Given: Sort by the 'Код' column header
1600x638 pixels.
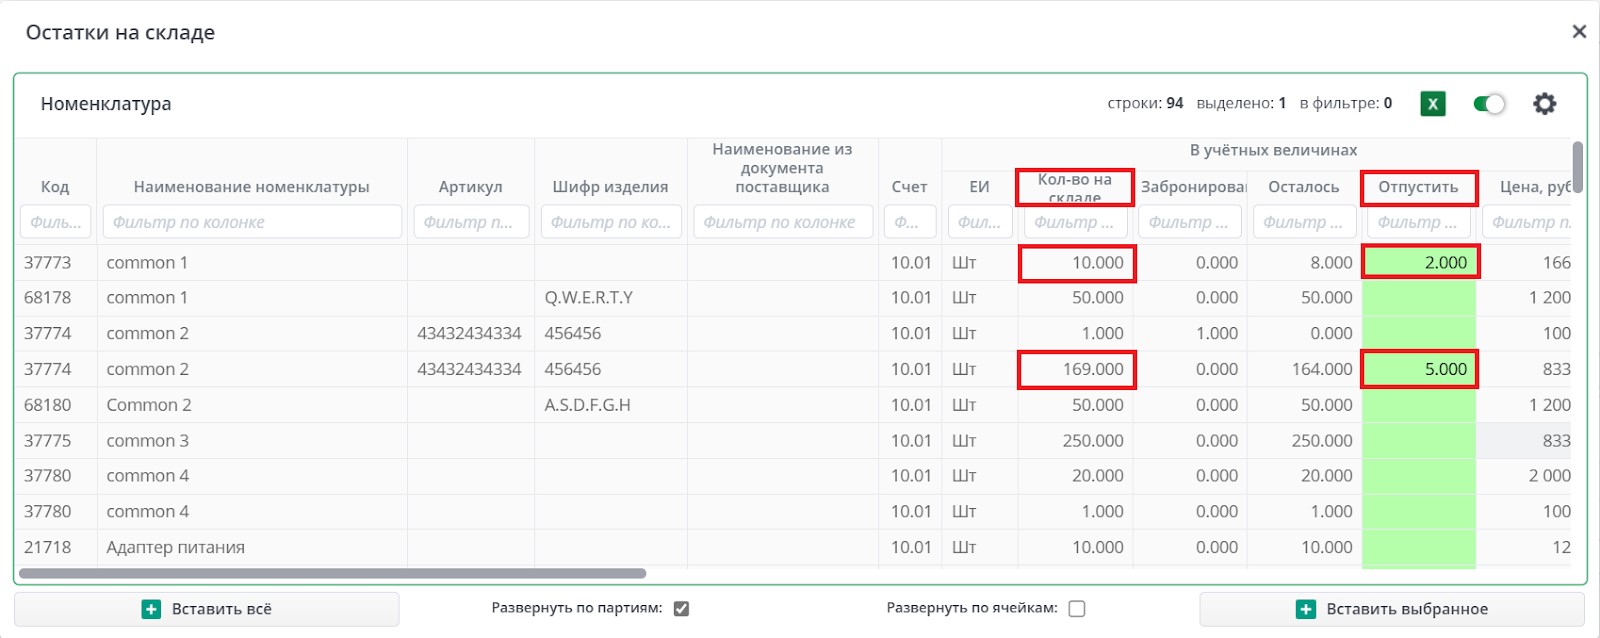Looking at the screenshot, I should (55, 187).
